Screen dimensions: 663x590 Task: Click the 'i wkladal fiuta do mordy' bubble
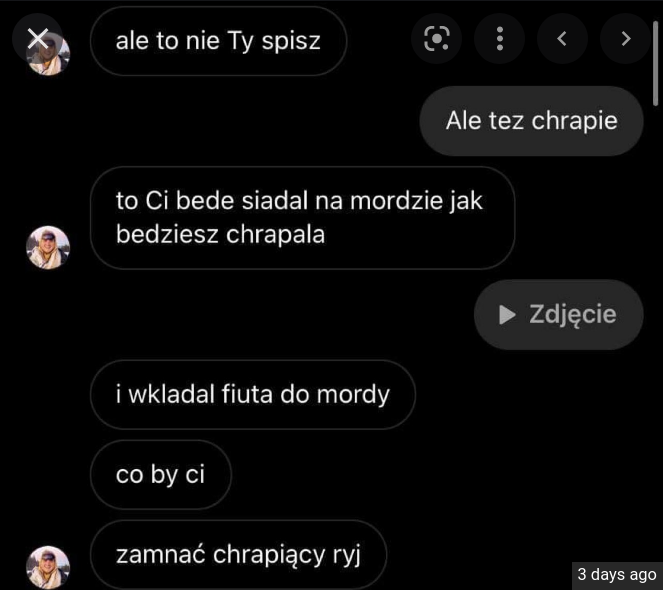tap(252, 395)
